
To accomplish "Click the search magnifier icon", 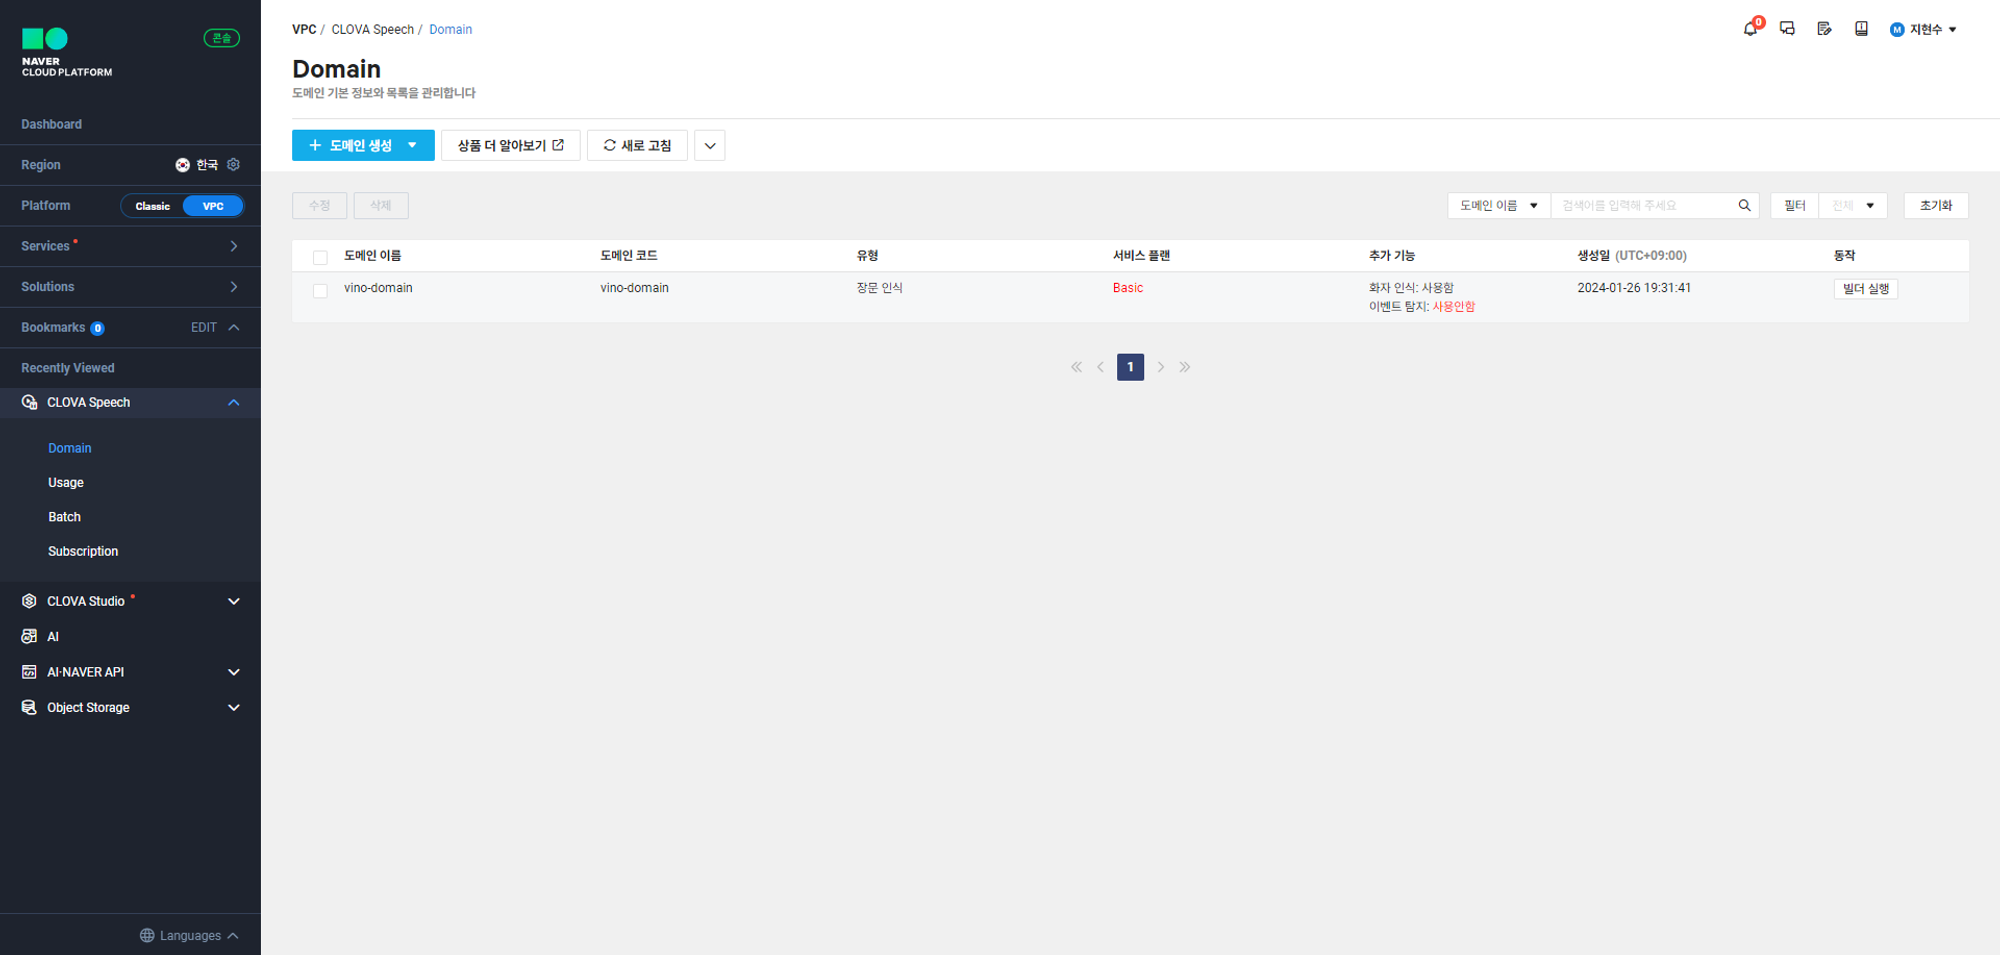I will point(1744,205).
